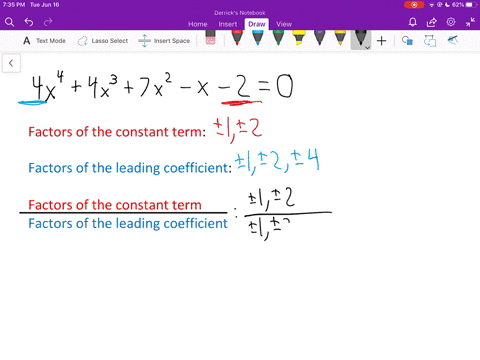The height and width of the screenshot is (360, 480).
Task: Add a new pen with plus
Action: pos(381,41)
